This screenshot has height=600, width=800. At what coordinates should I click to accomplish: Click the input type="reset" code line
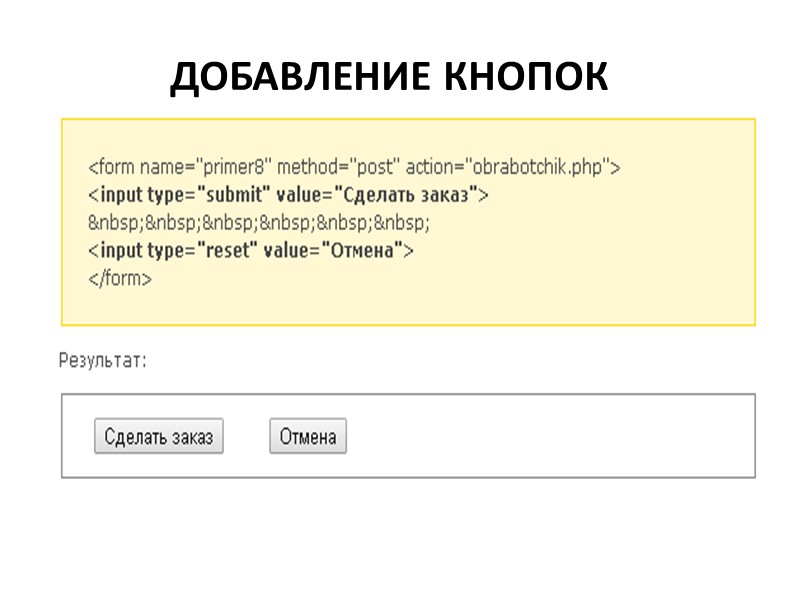tap(251, 251)
